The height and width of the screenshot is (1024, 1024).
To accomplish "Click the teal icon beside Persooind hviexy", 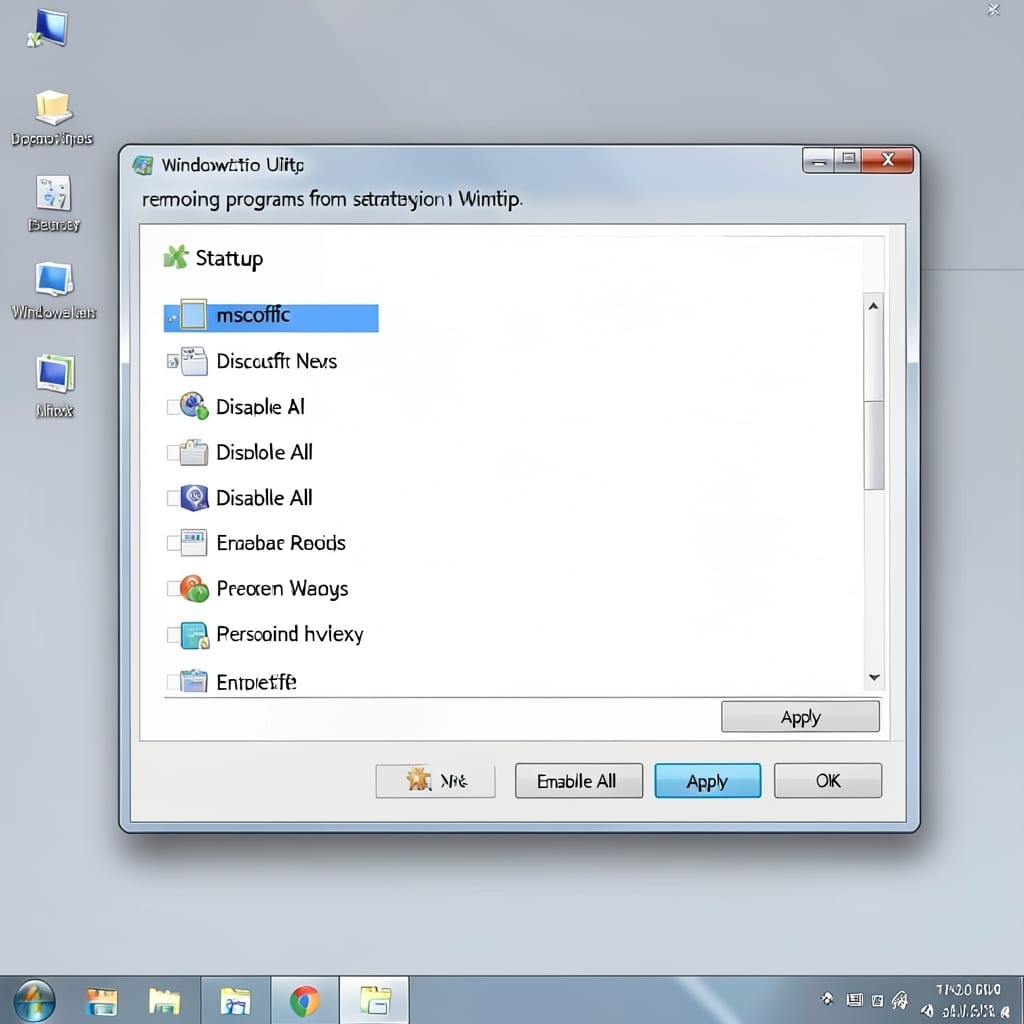I will [194, 635].
